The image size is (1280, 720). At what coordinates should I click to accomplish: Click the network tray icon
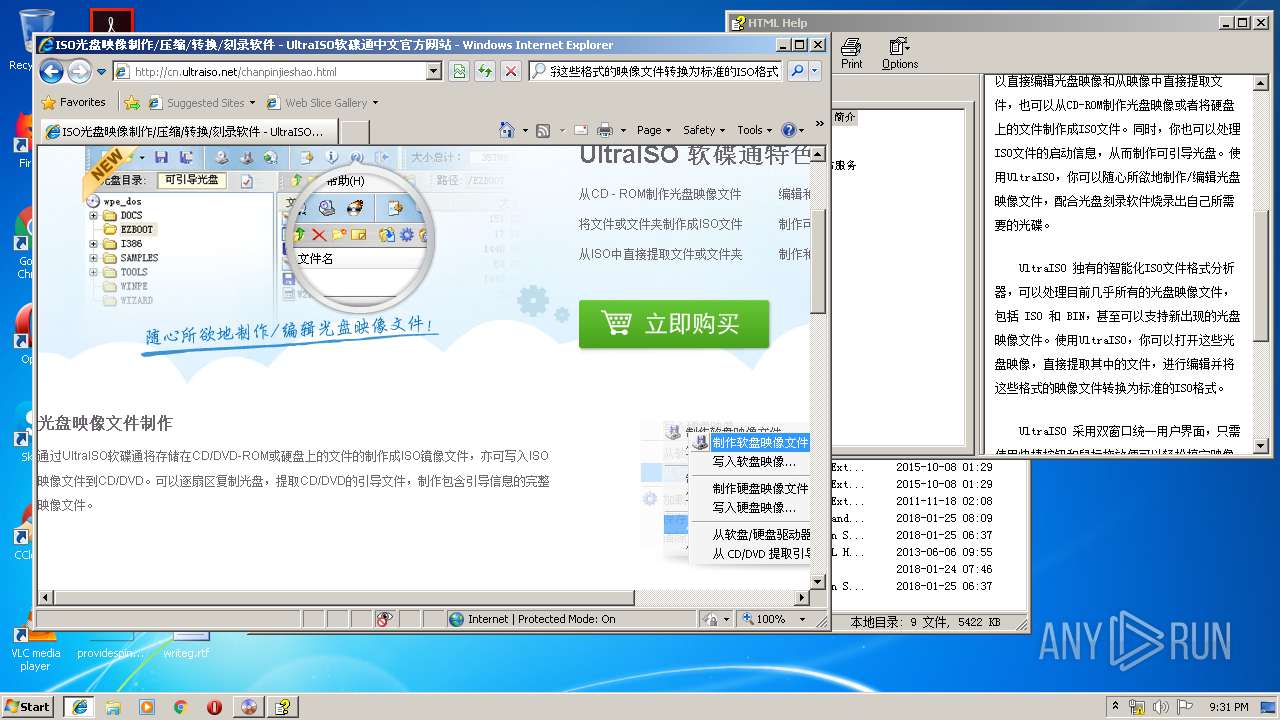1138,707
